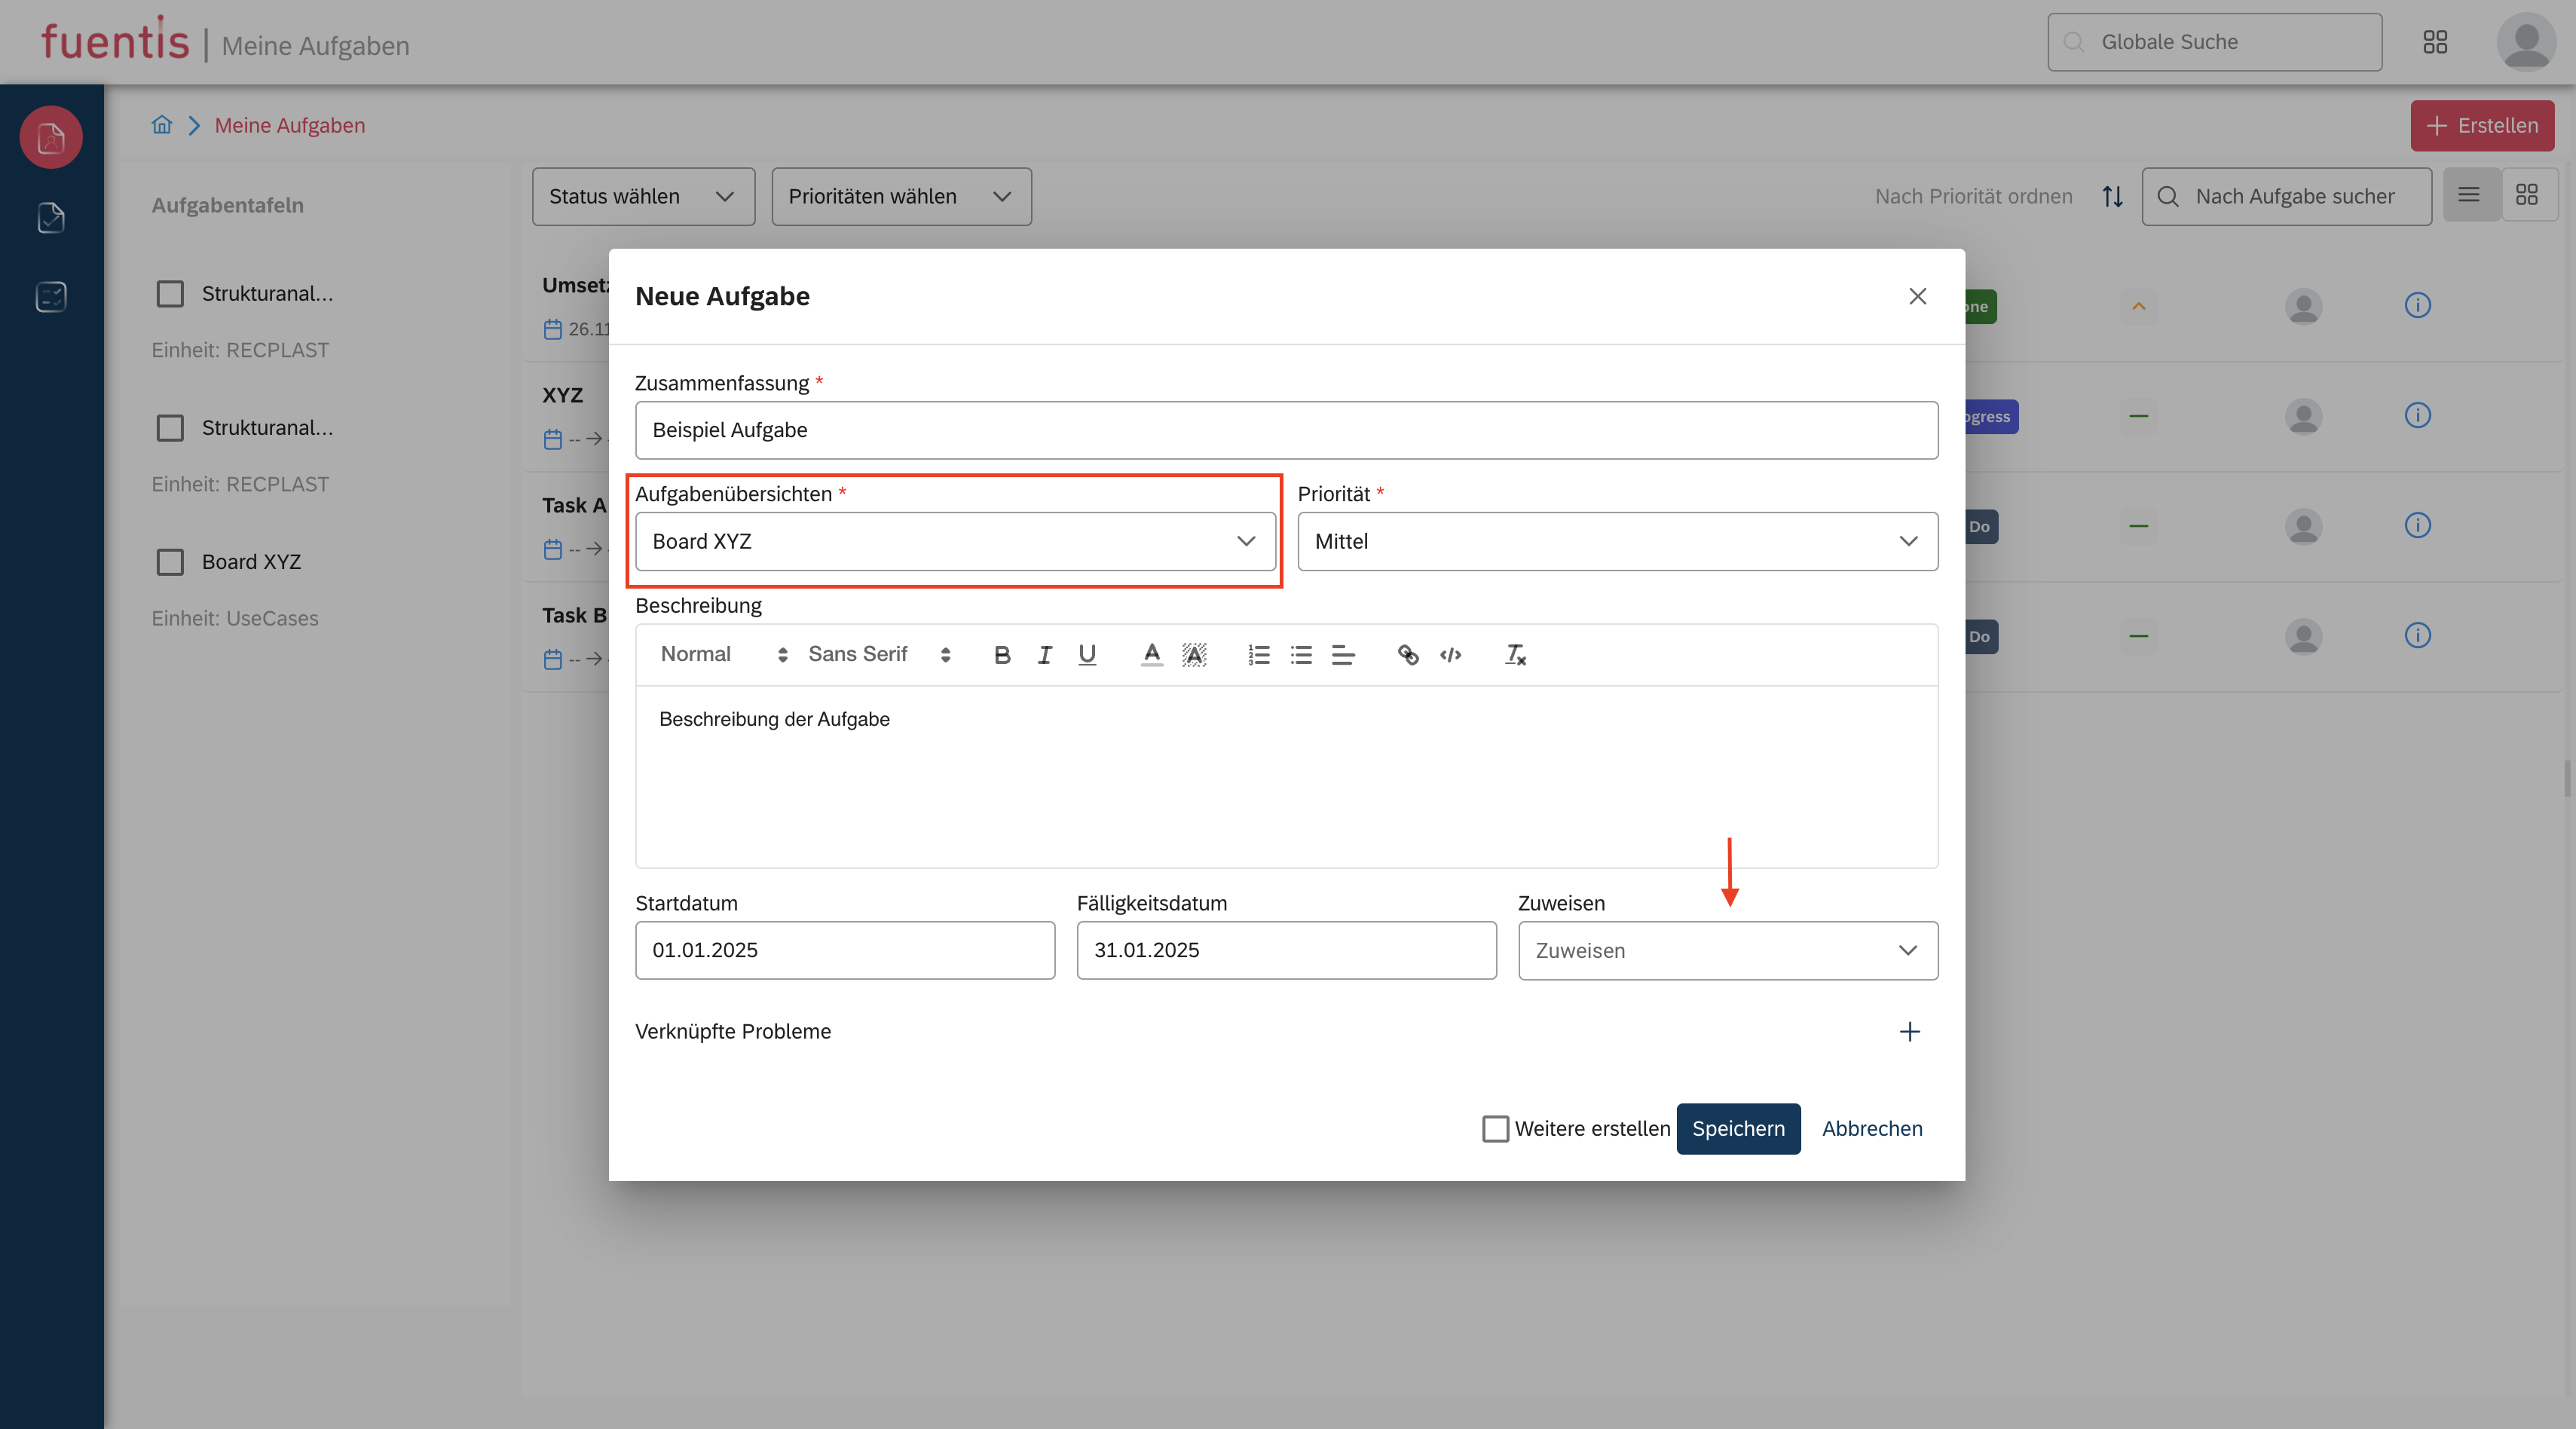
Task: Select first Strukturanal... board checkbox
Action: 170,294
